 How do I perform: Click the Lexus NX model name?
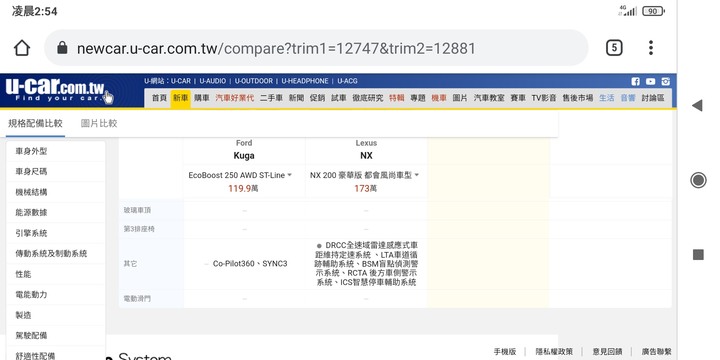pyautogui.click(x=366, y=156)
